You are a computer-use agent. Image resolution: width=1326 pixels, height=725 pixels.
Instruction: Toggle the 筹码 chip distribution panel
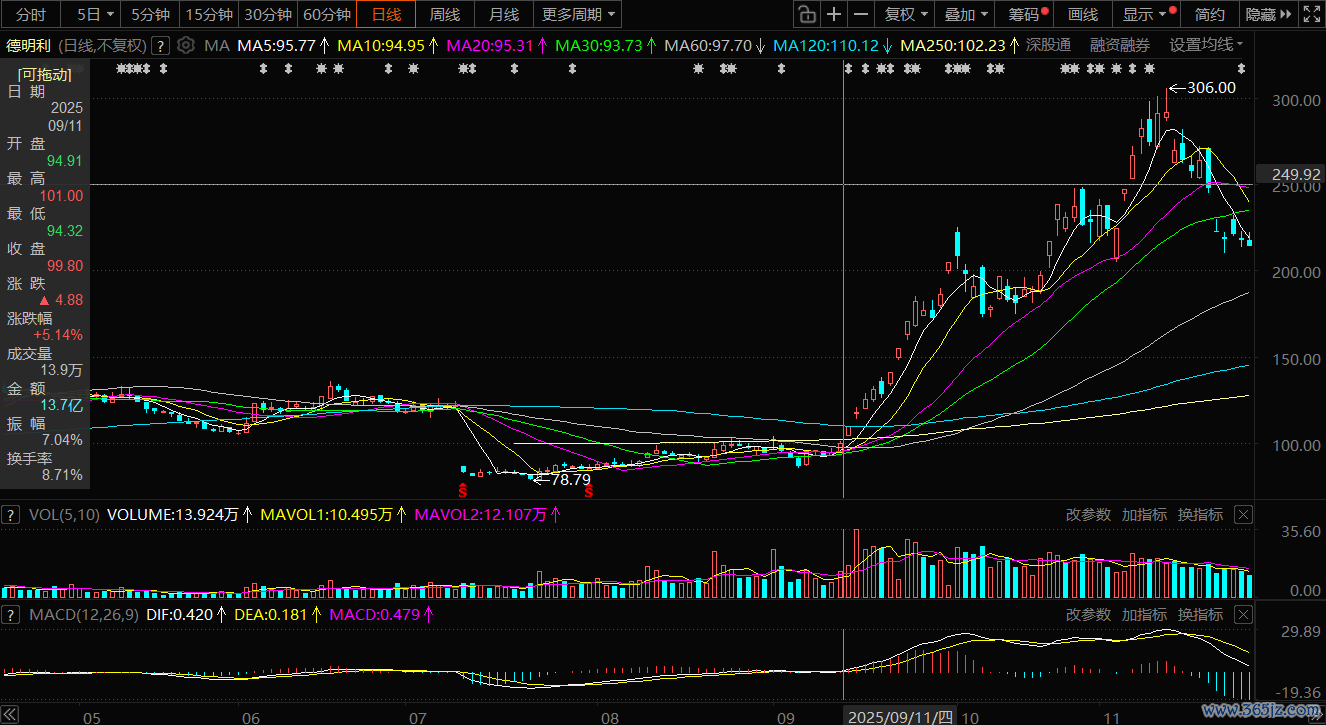1027,14
